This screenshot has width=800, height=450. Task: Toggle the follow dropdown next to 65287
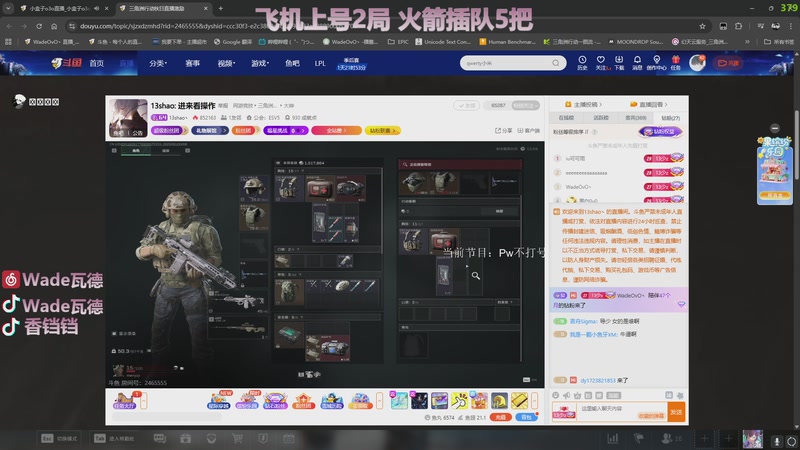tap(526, 106)
